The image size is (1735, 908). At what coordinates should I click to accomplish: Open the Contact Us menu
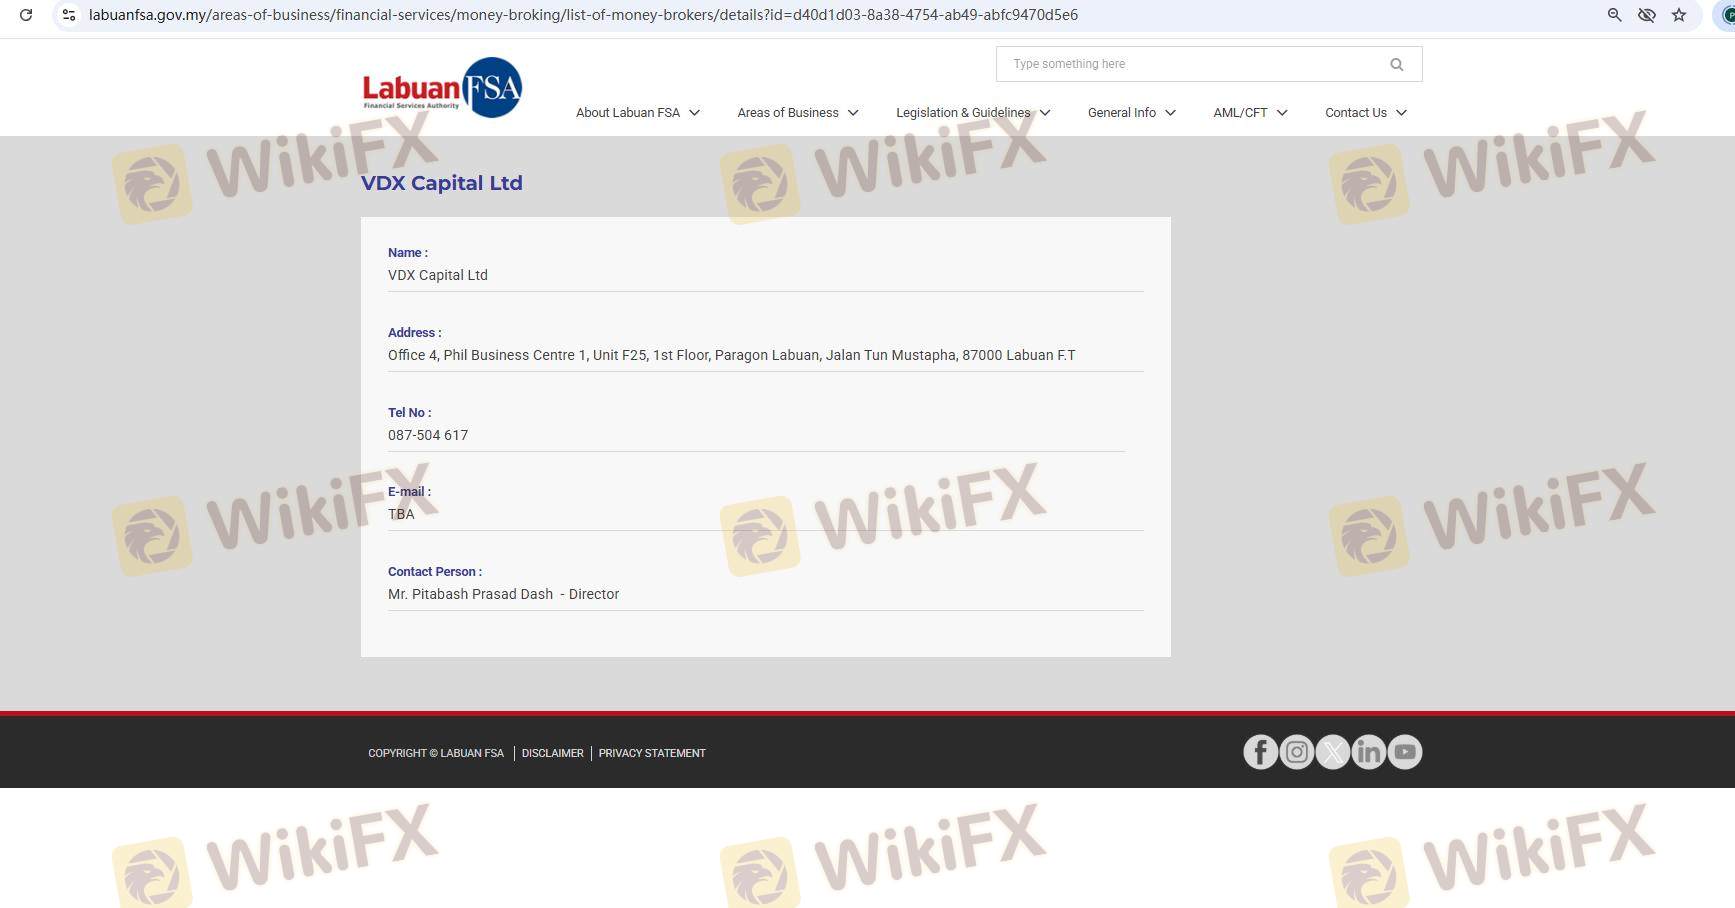point(1365,113)
